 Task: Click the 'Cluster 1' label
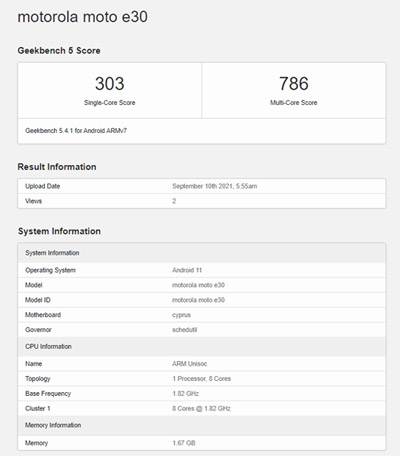point(38,408)
